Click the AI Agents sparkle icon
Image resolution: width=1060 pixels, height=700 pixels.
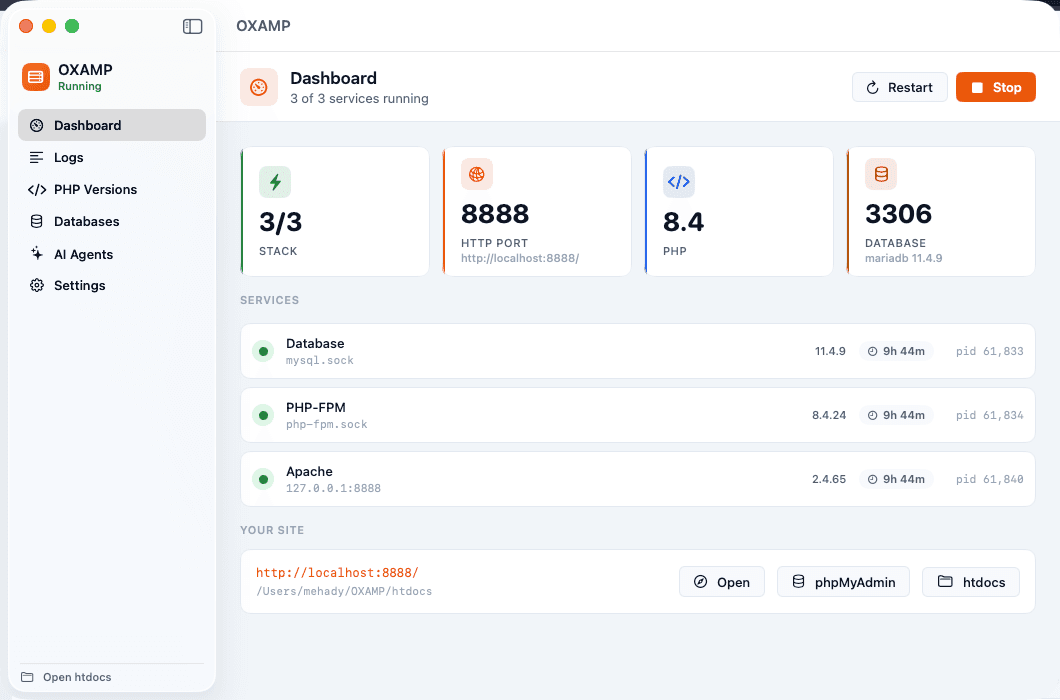click(37, 254)
